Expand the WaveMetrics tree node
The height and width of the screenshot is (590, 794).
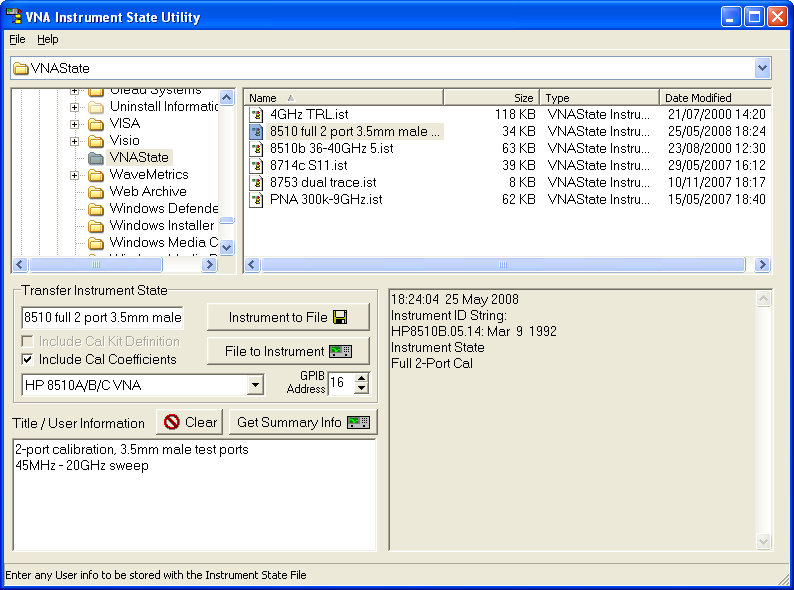(74, 175)
